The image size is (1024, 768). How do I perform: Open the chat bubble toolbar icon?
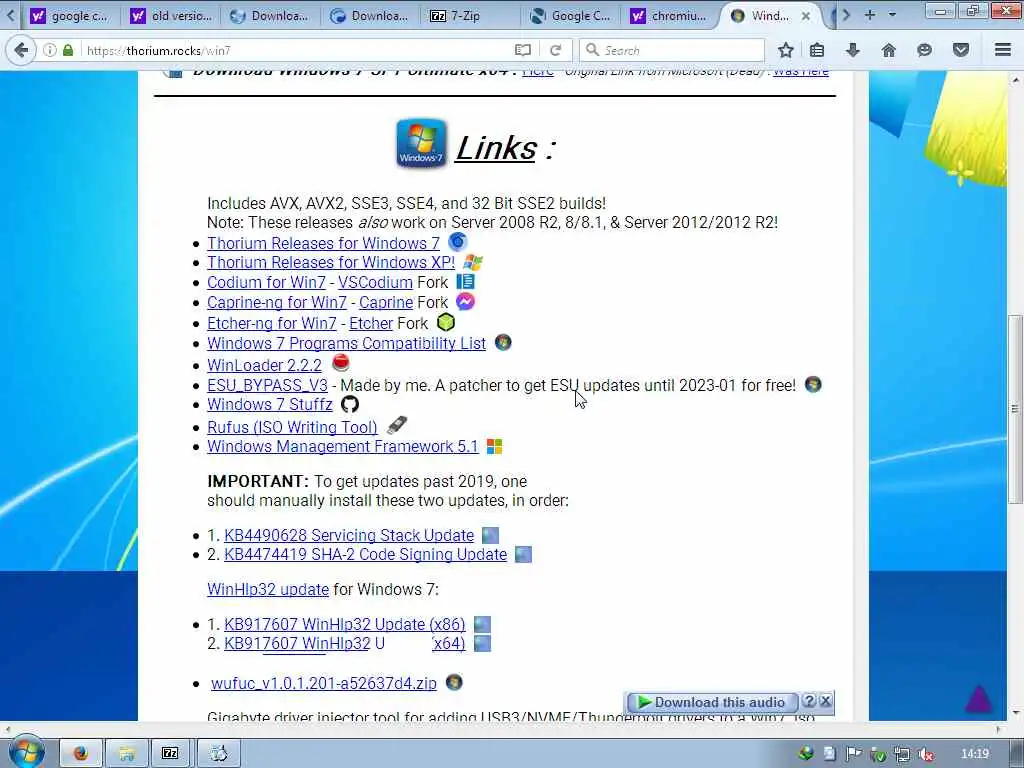pos(924,50)
